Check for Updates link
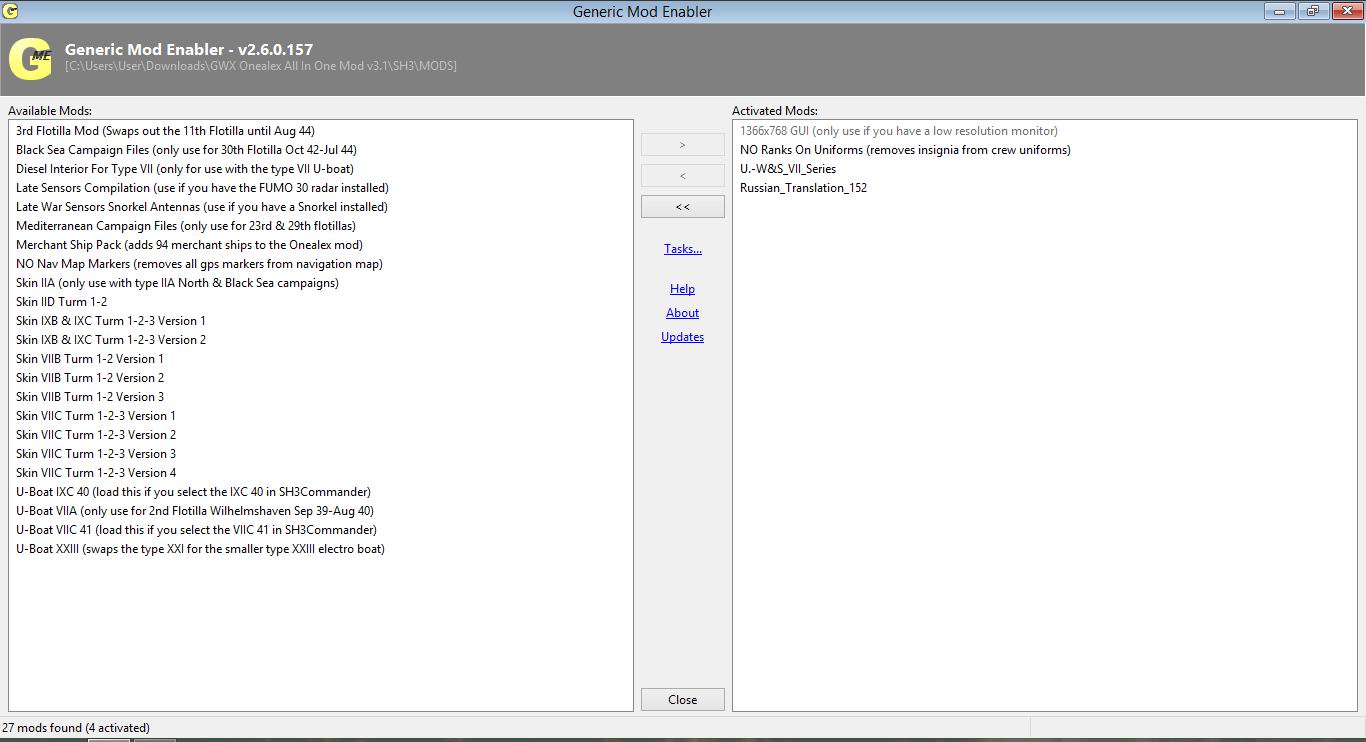 683,337
